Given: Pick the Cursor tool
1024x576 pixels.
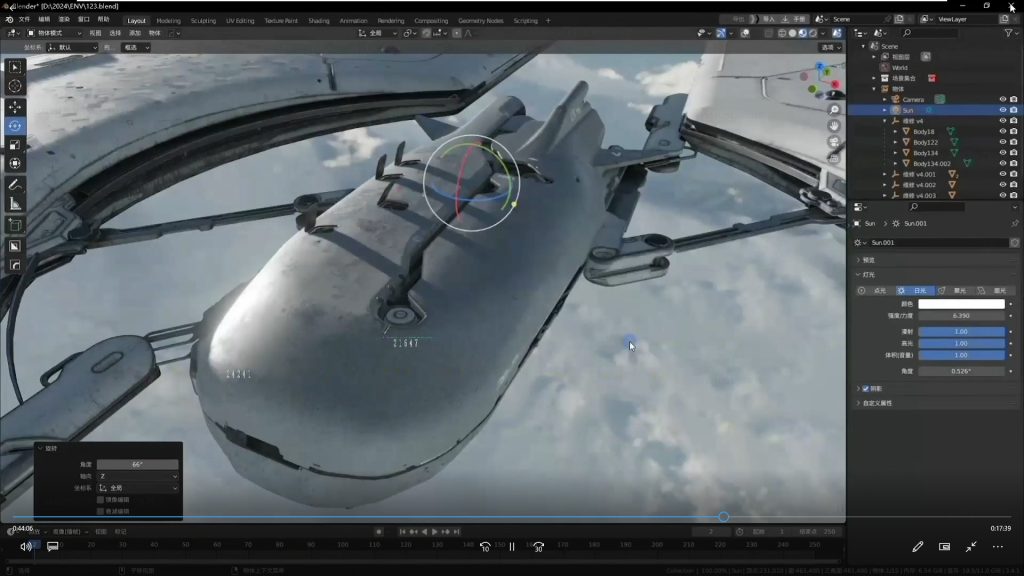Looking at the screenshot, I should click(x=15, y=86).
